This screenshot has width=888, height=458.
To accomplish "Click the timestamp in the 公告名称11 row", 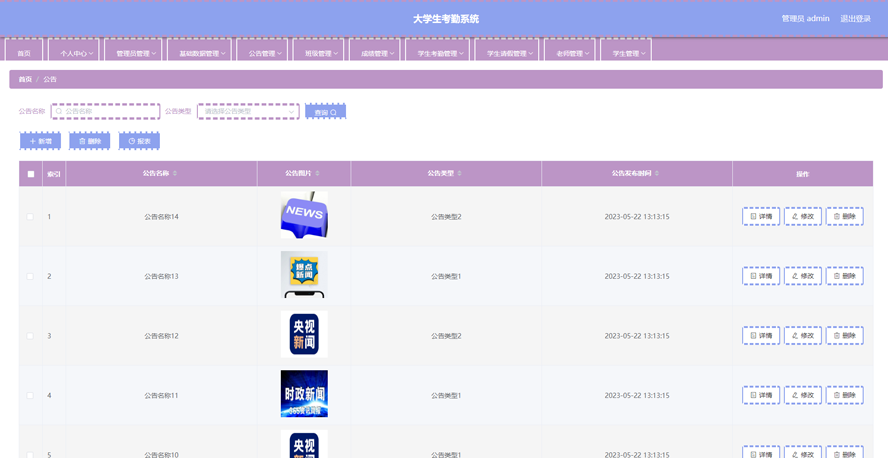I will tap(637, 396).
